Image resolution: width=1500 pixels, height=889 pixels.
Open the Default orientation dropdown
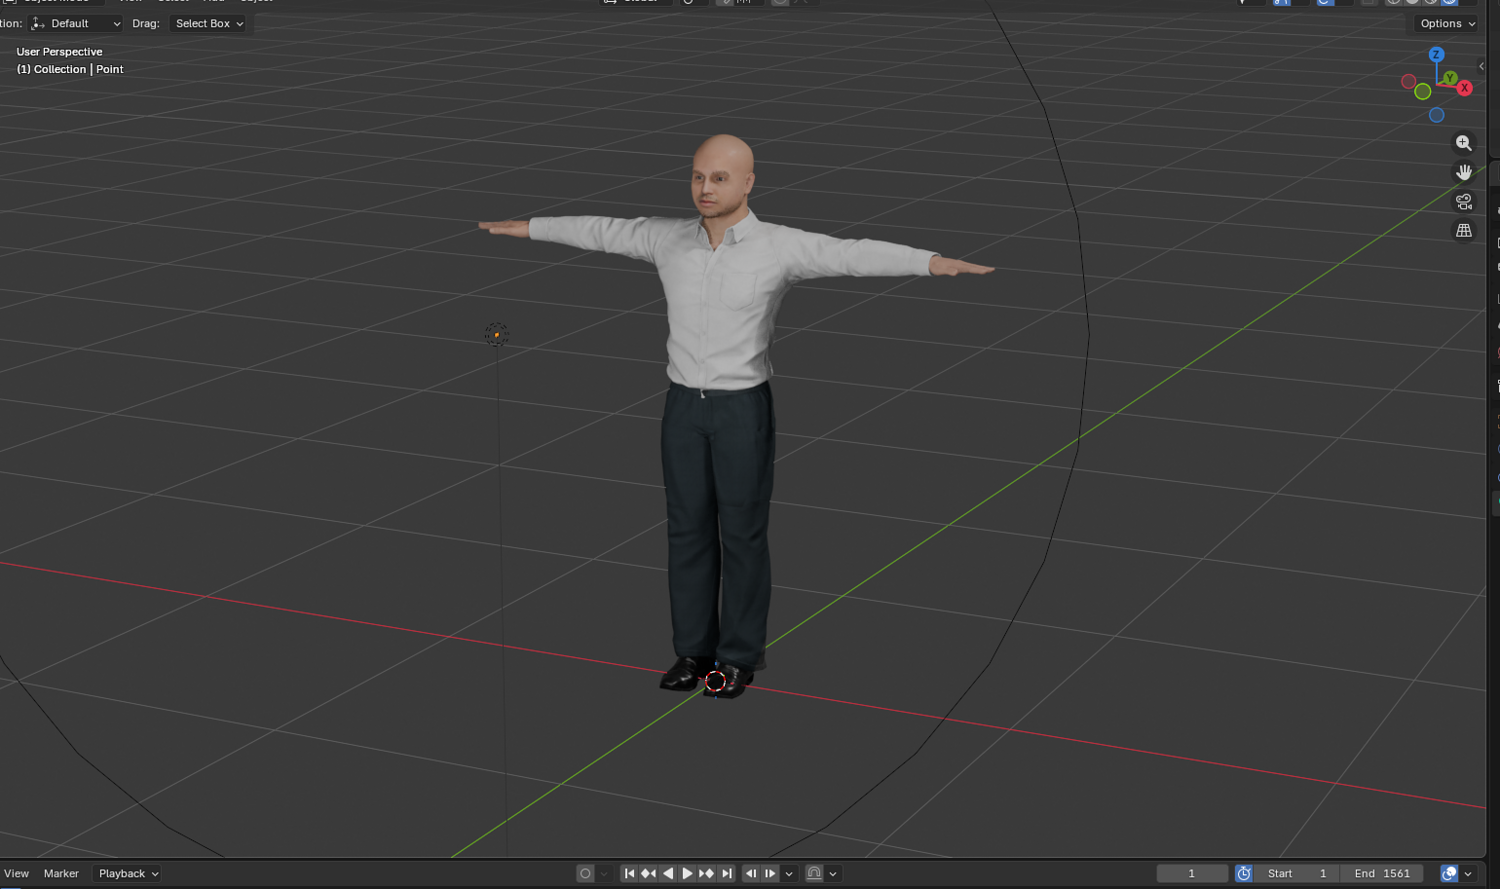76,23
